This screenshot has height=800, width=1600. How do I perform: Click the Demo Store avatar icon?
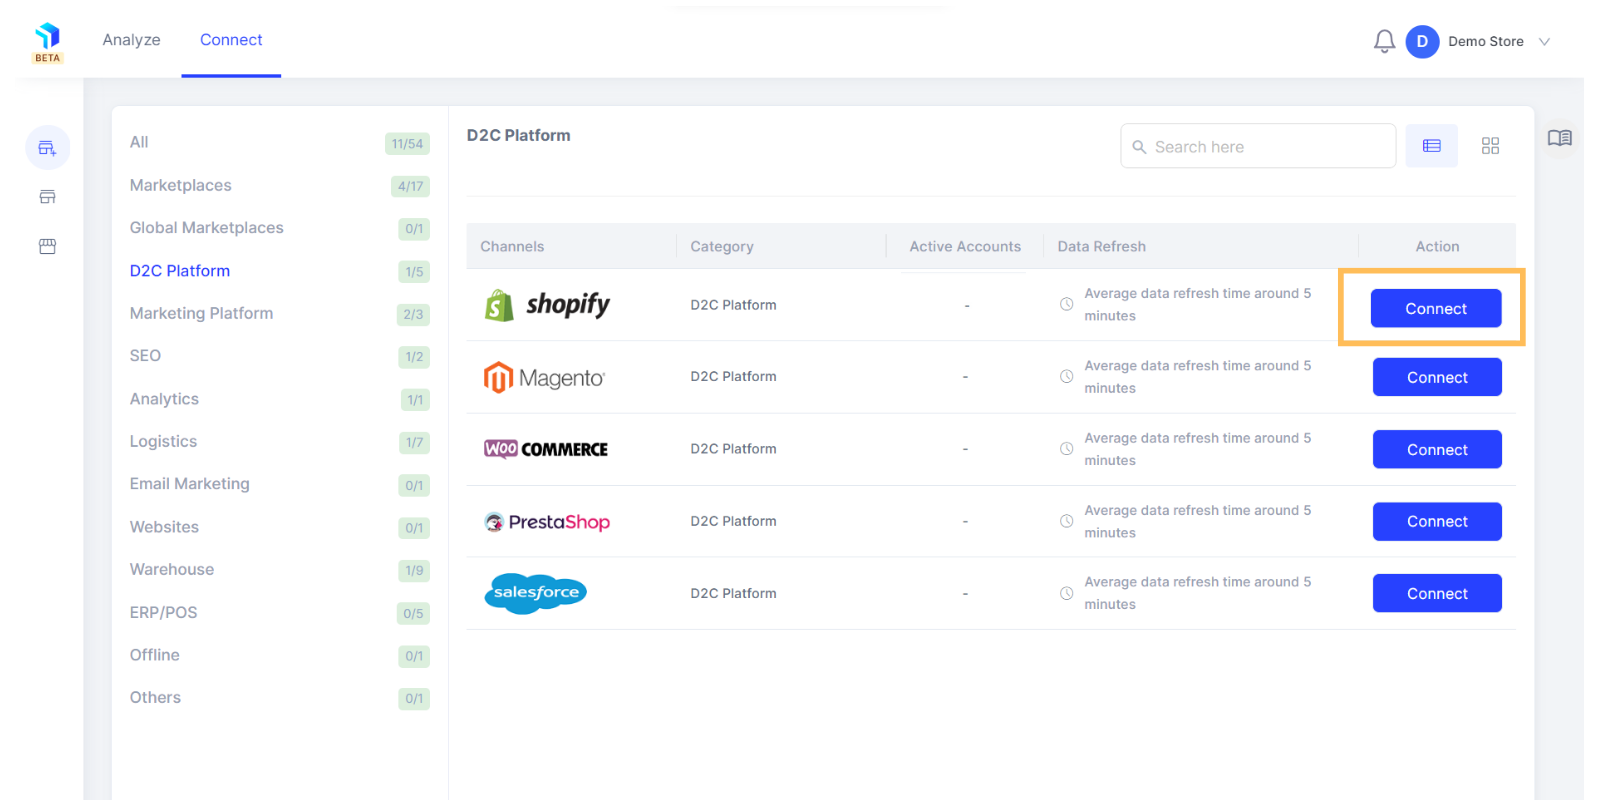[x=1422, y=41]
